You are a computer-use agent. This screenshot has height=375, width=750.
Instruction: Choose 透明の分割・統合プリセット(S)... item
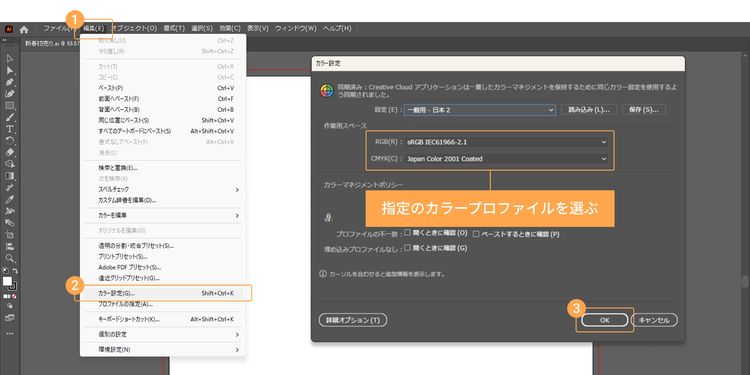click(163, 246)
